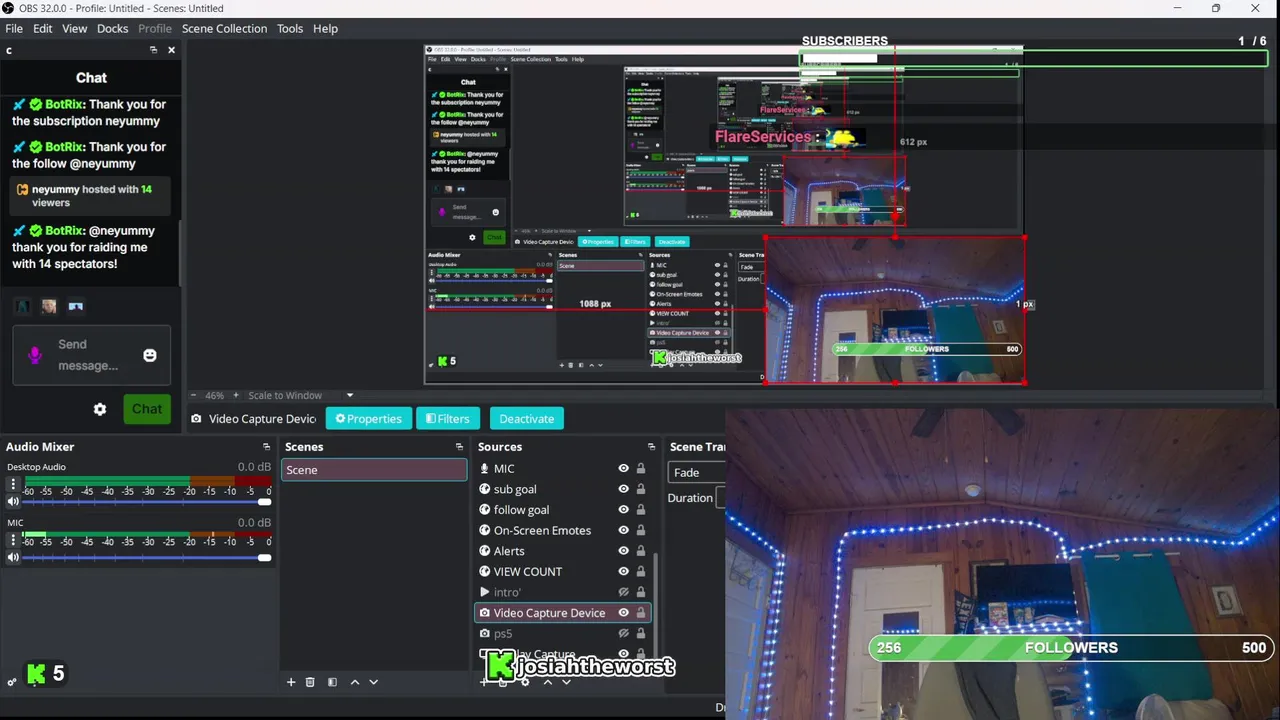Open the Fade transition dropdown
Viewport: 1280px width, 720px height.
coord(697,472)
